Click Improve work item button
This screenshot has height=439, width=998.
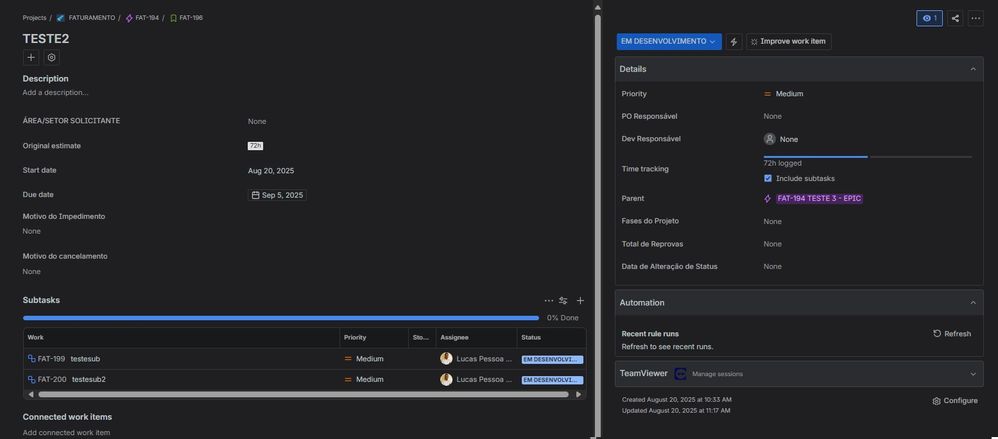click(x=789, y=41)
